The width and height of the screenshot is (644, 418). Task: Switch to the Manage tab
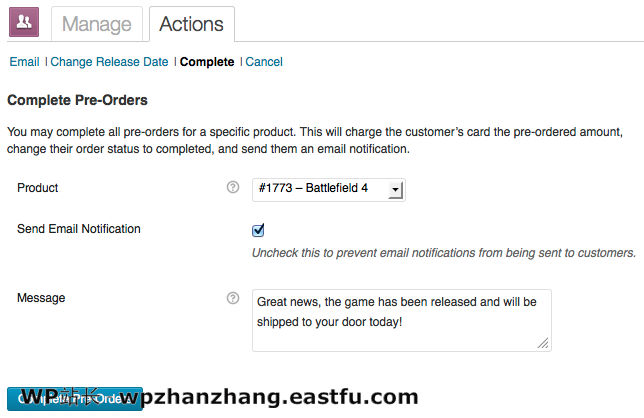(96, 24)
